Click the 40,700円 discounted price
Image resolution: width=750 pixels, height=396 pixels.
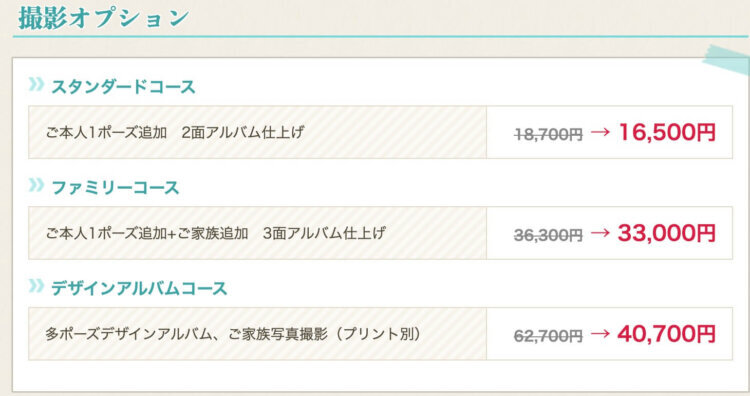tap(667, 334)
